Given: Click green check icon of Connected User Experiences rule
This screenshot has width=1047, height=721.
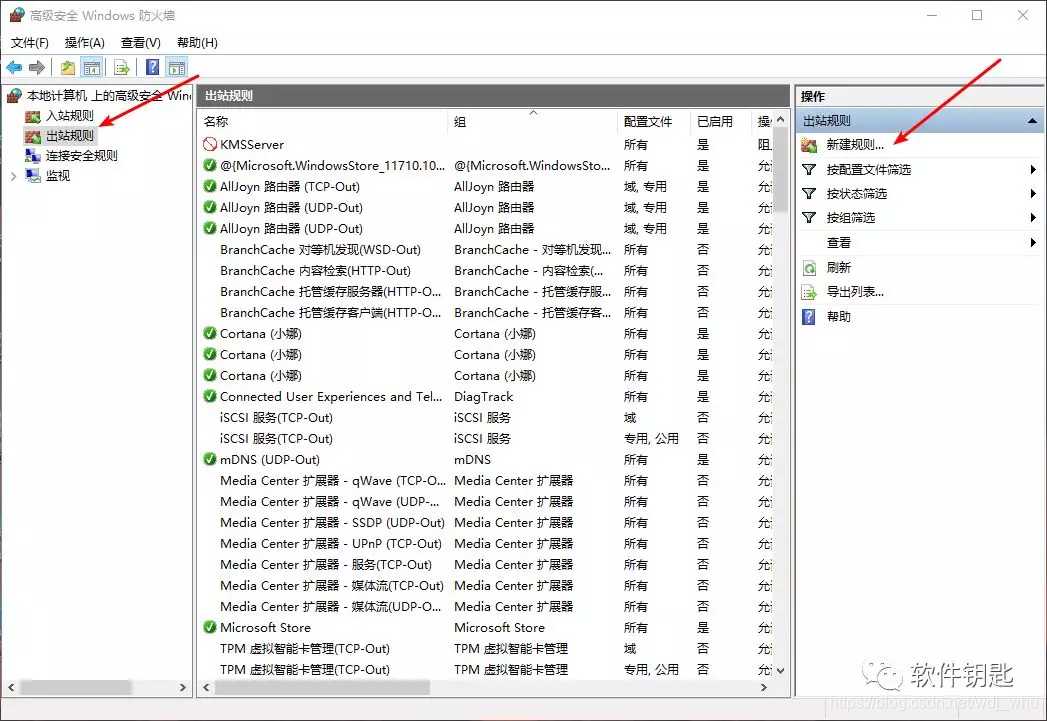Looking at the screenshot, I should [210, 397].
